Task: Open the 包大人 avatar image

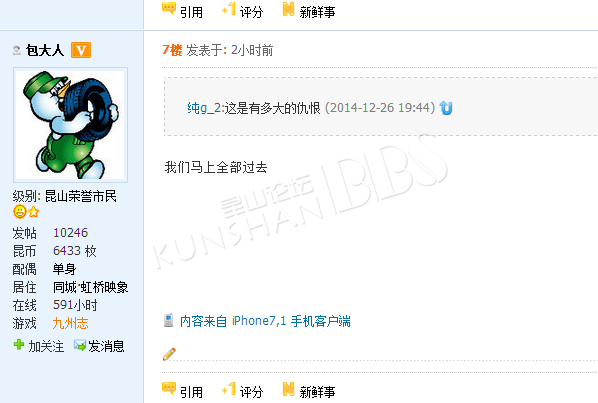Action: (71, 125)
